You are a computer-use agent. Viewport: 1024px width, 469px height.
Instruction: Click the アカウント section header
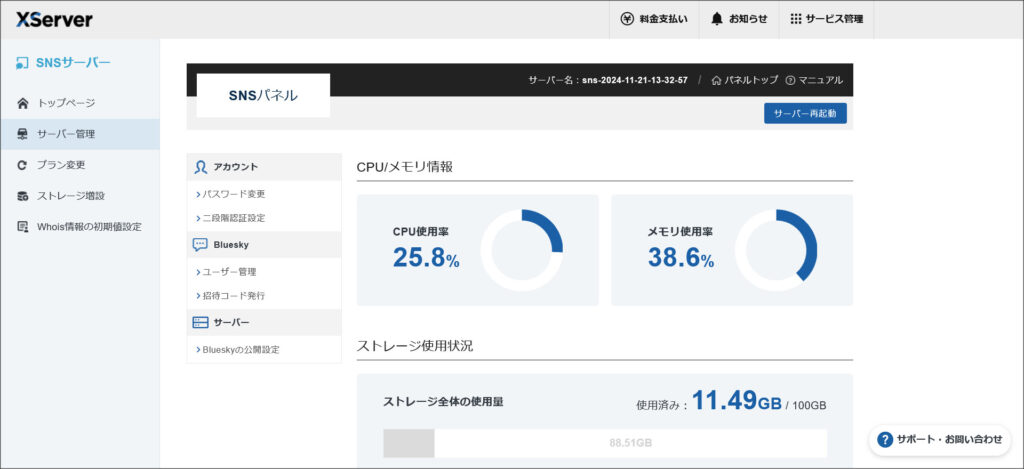[x=264, y=167]
